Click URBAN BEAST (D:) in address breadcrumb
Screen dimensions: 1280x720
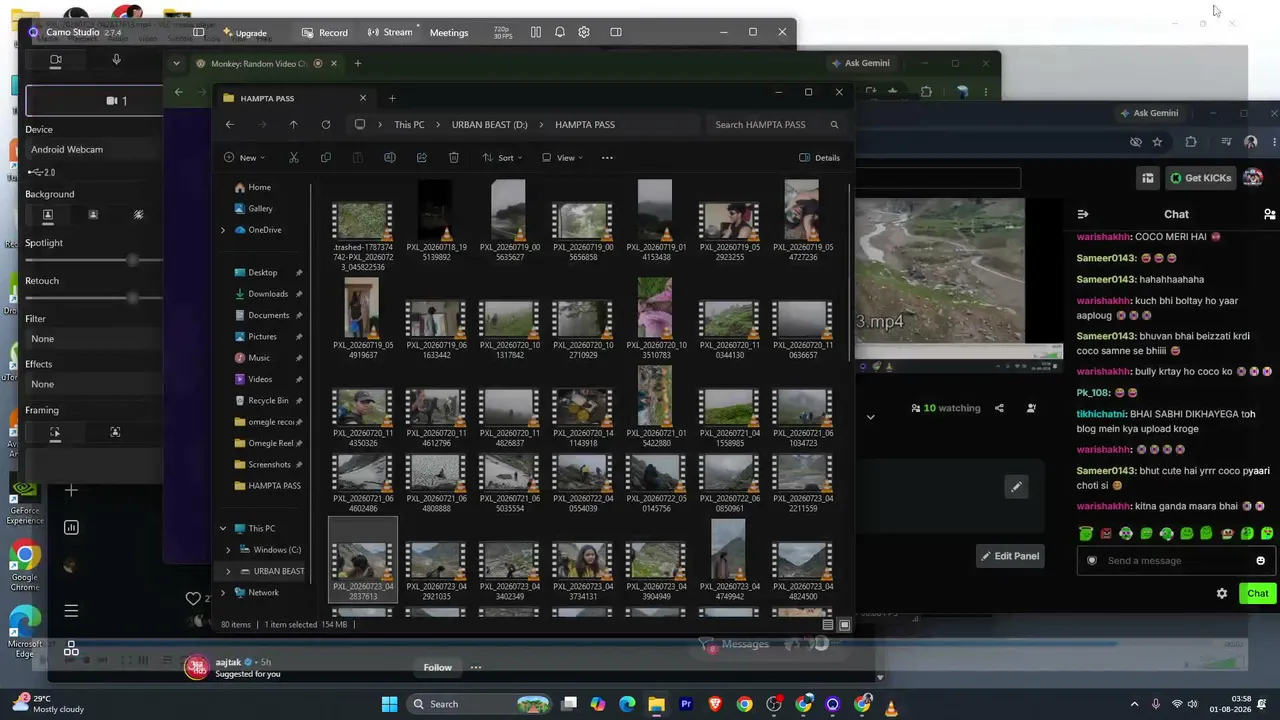[x=490, y=125]
